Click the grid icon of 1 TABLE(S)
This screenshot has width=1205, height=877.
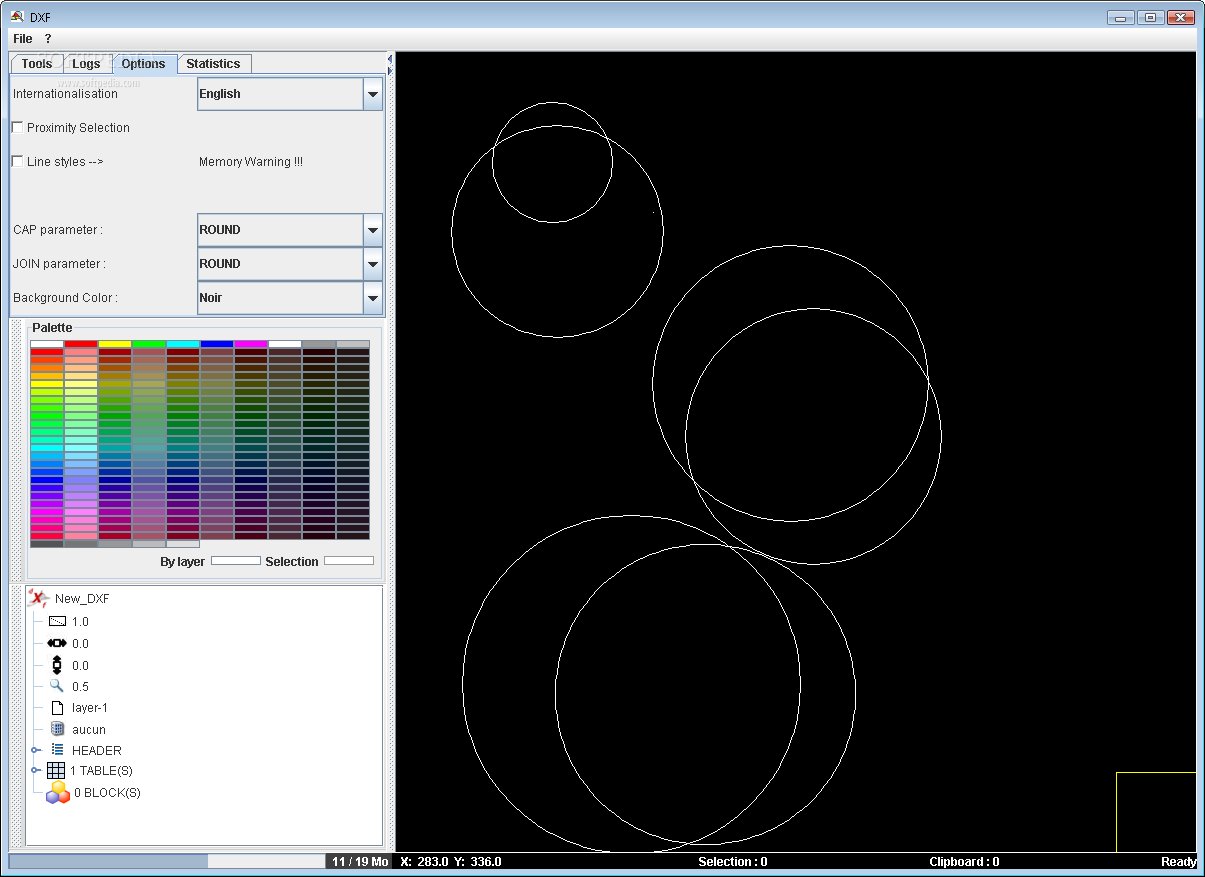tap(56, 771)
